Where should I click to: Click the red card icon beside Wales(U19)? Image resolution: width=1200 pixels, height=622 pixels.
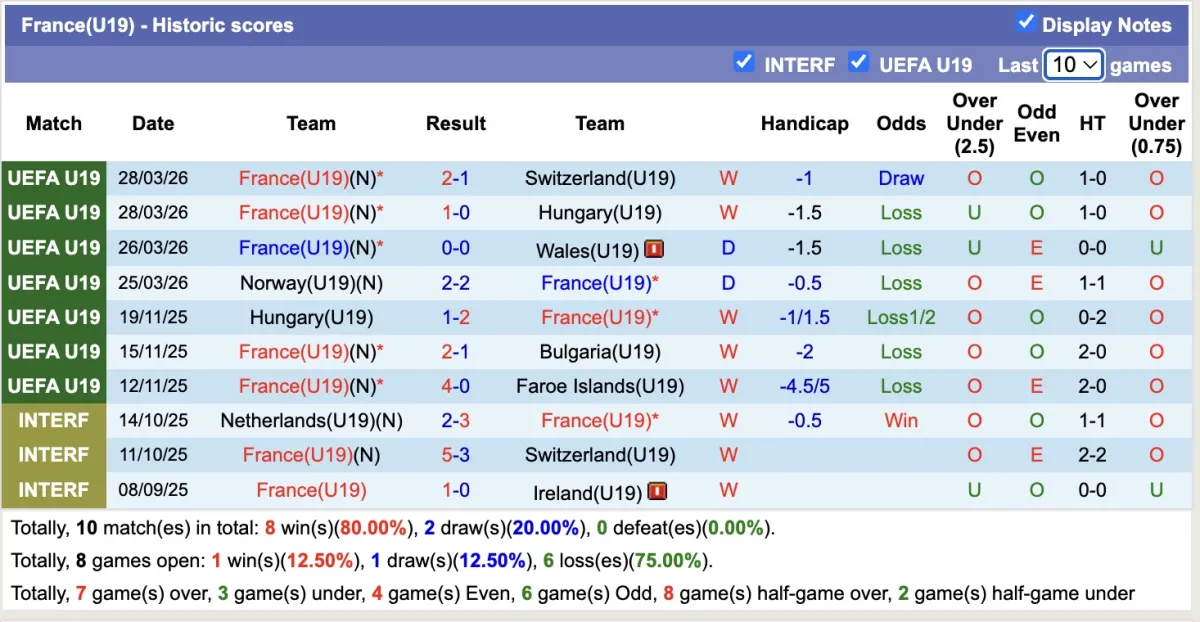tap(655, 249)
